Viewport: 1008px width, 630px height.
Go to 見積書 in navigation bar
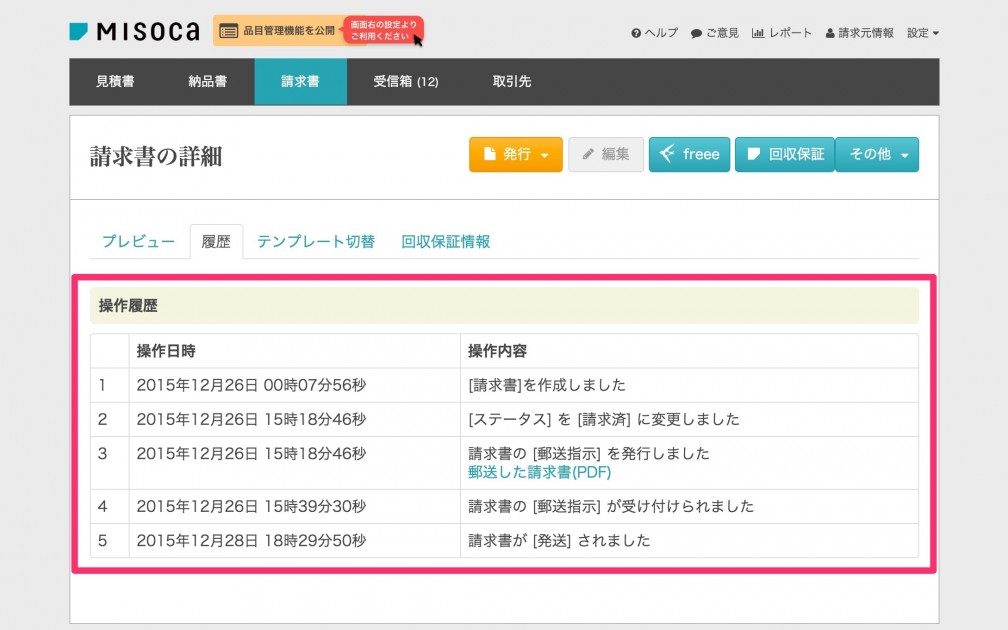(115, 82)
